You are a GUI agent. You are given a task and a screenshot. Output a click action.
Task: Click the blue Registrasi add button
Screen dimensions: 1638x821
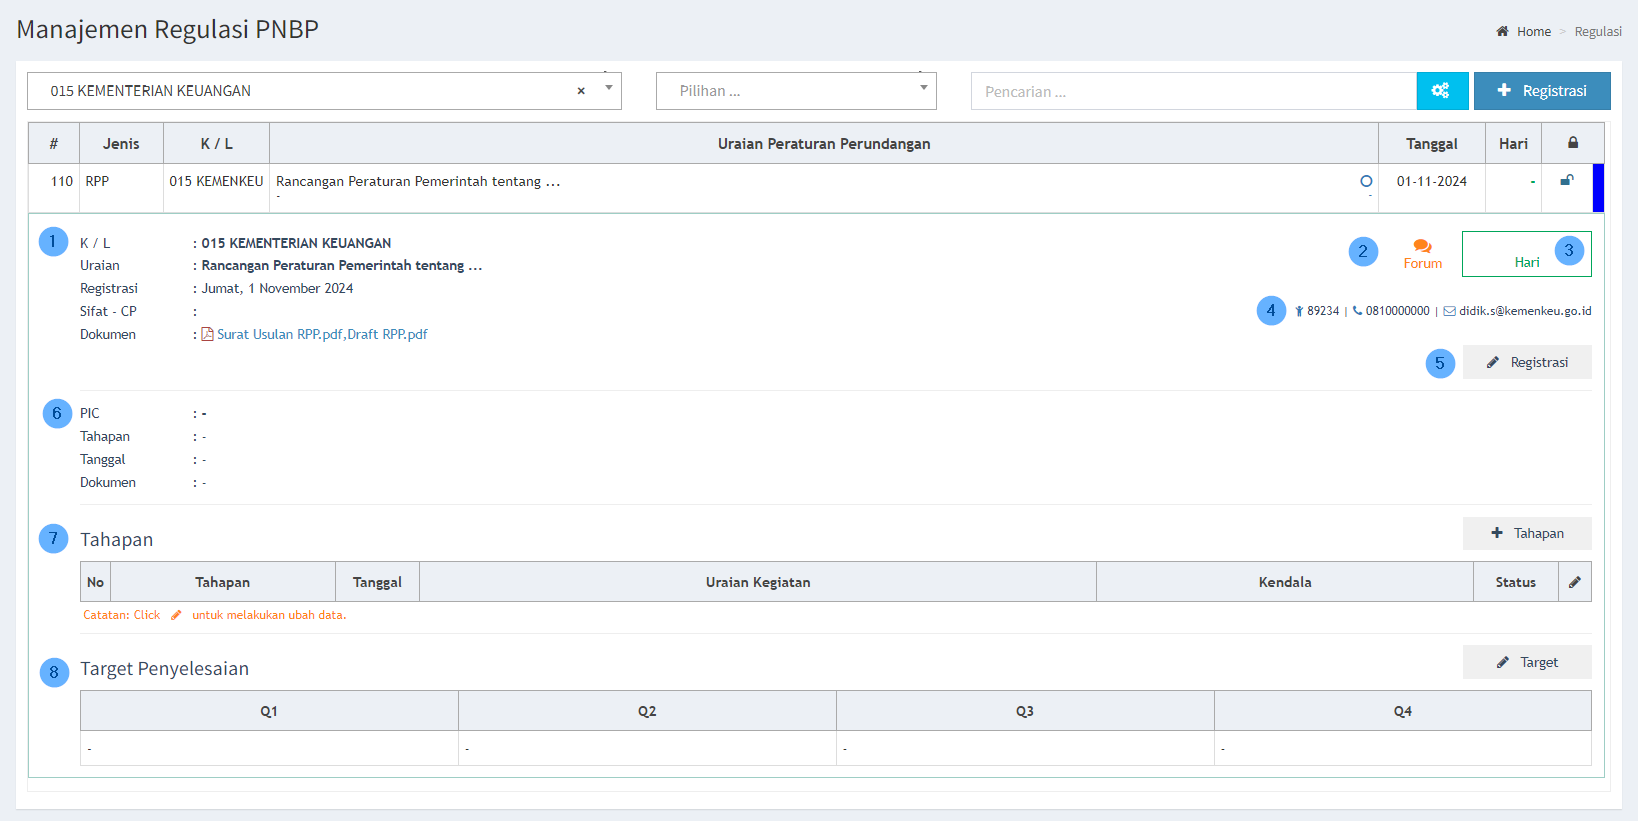pyautogui.click(x=1541, y=91)
